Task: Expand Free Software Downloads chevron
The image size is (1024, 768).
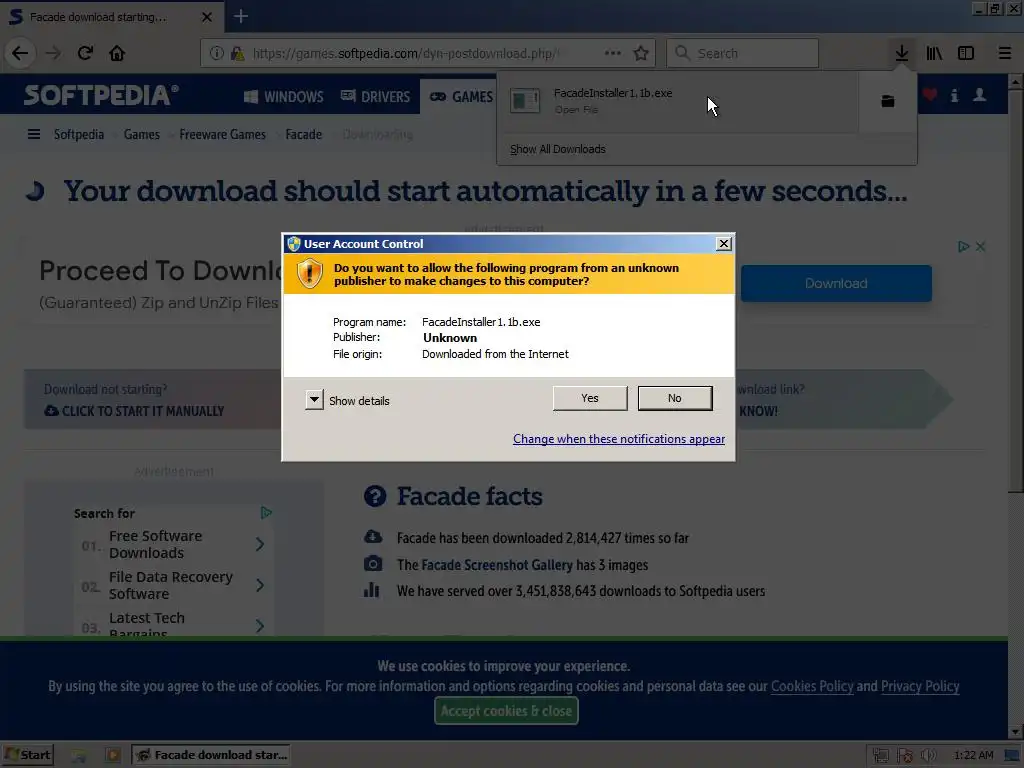Action: point(260,544)
